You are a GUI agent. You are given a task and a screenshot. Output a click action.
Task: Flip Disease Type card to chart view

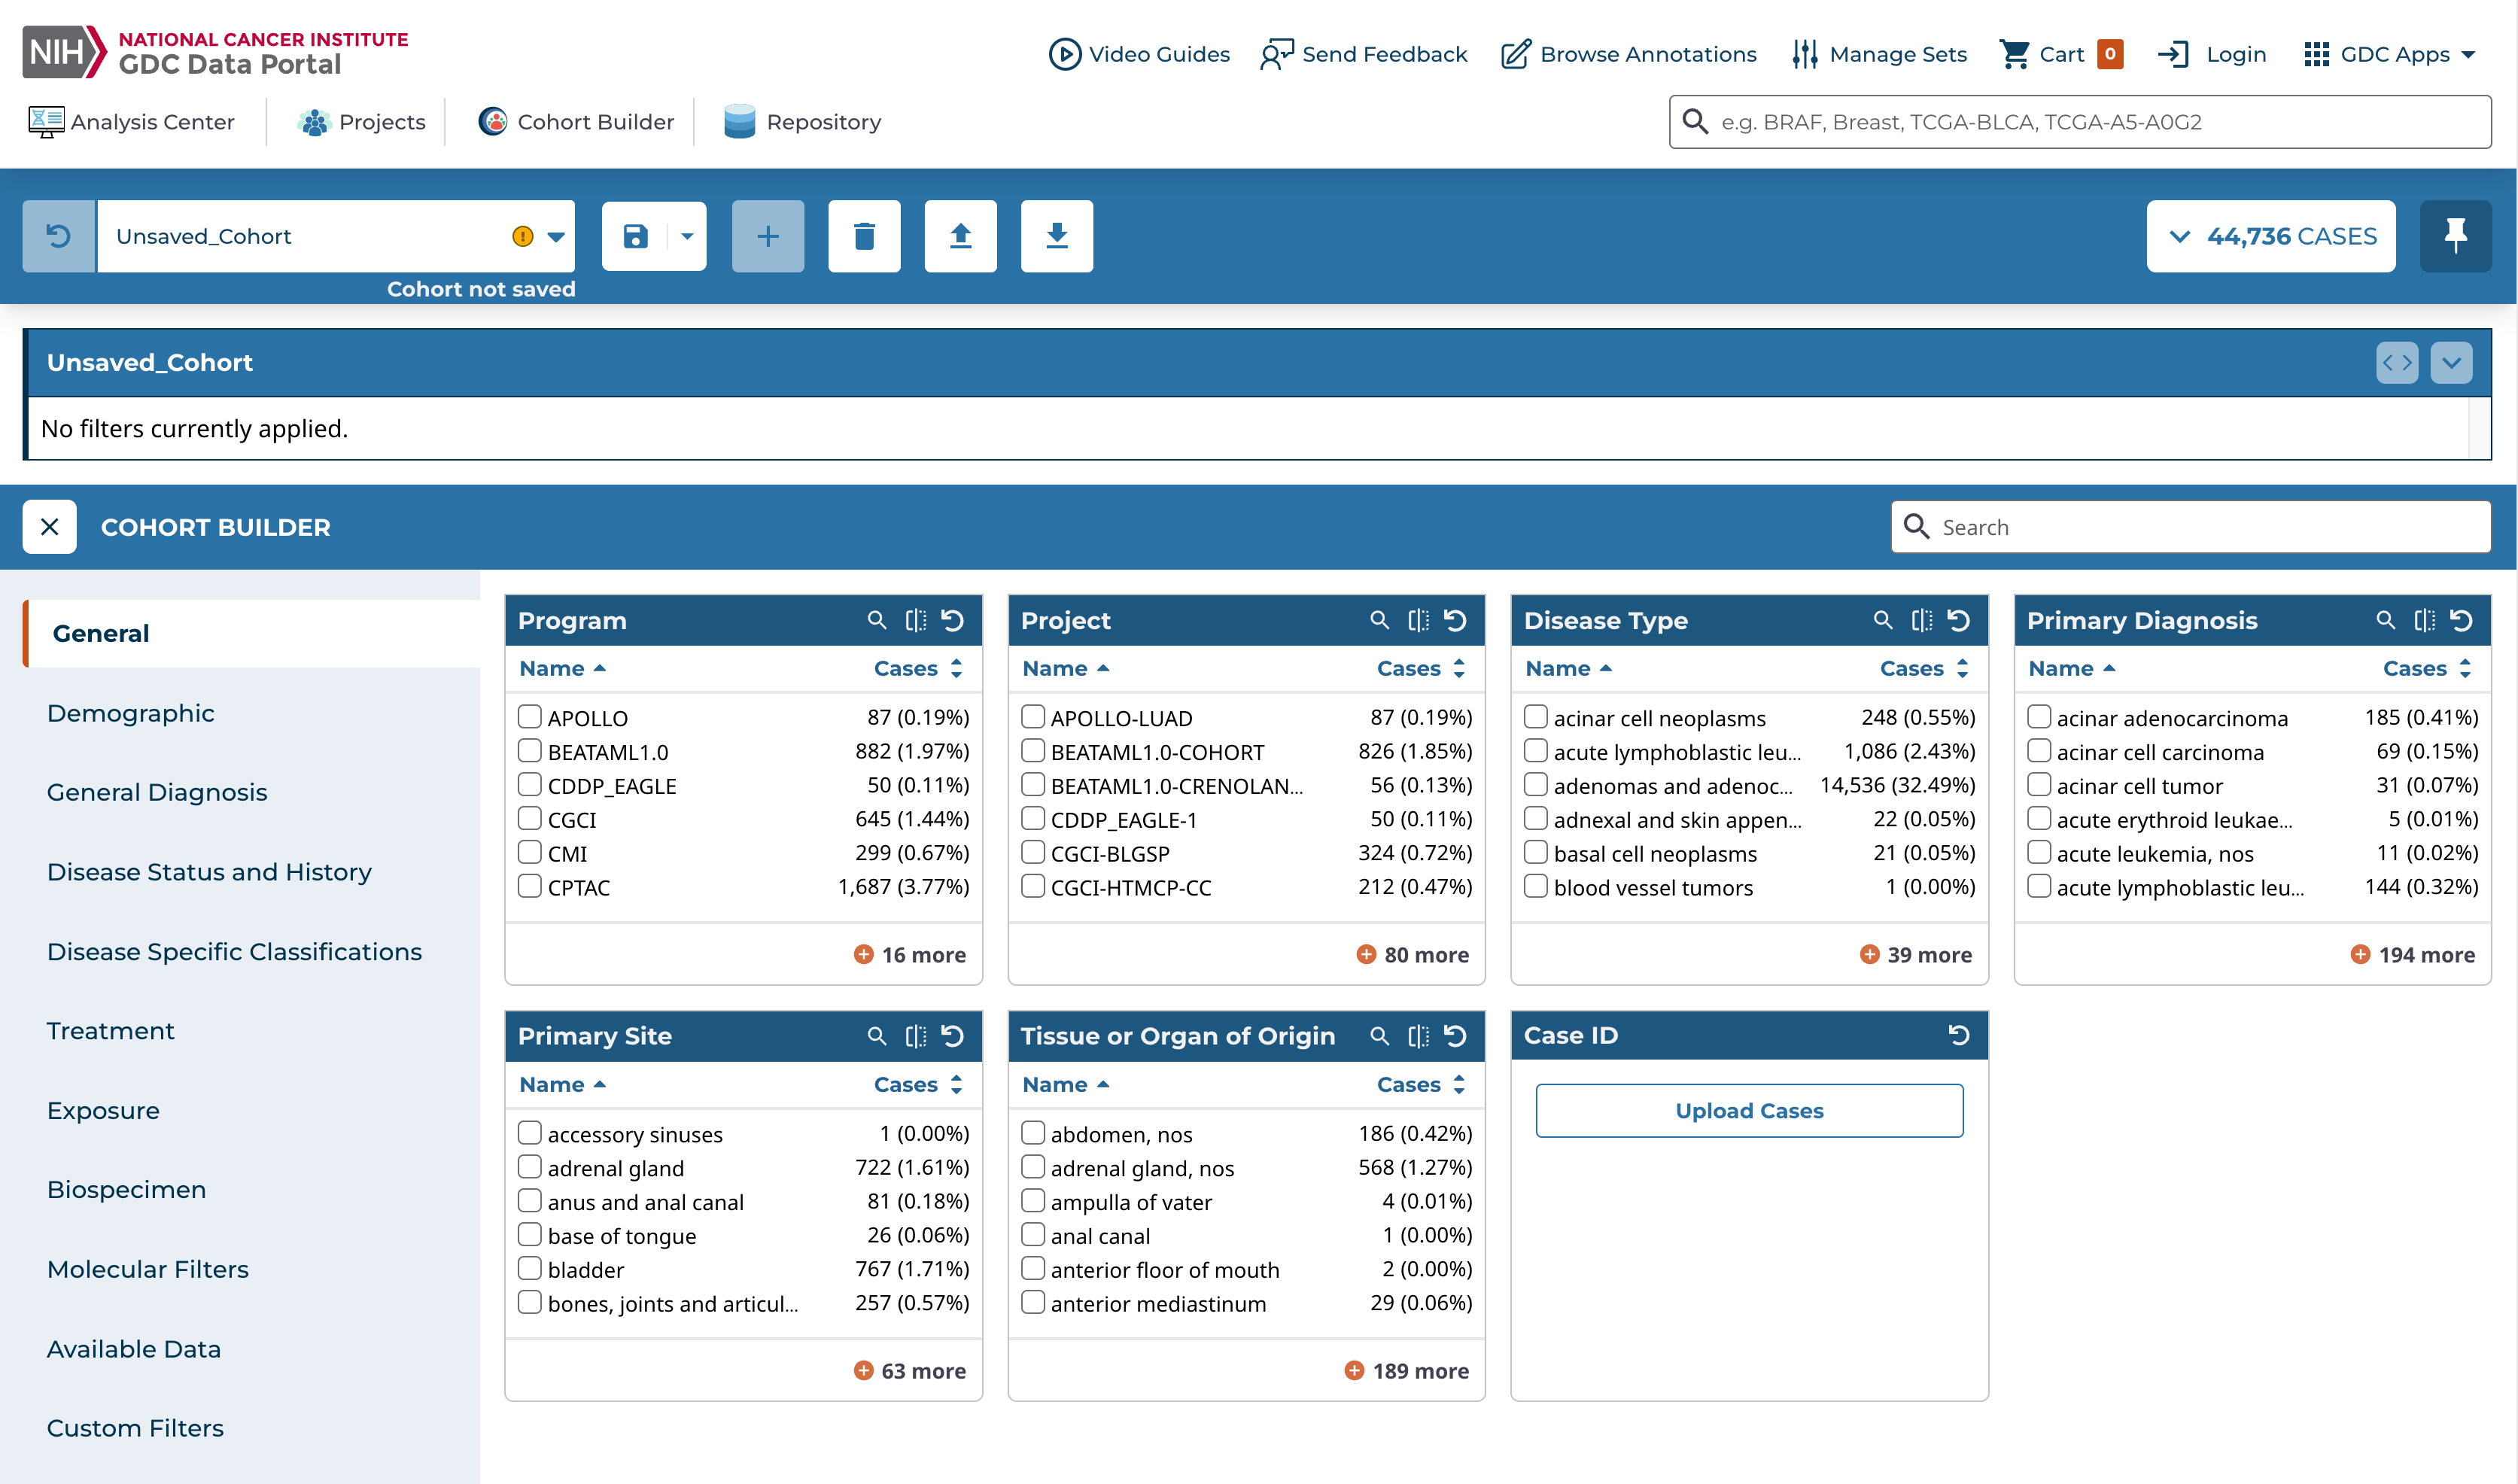(x=1921, y=620)
